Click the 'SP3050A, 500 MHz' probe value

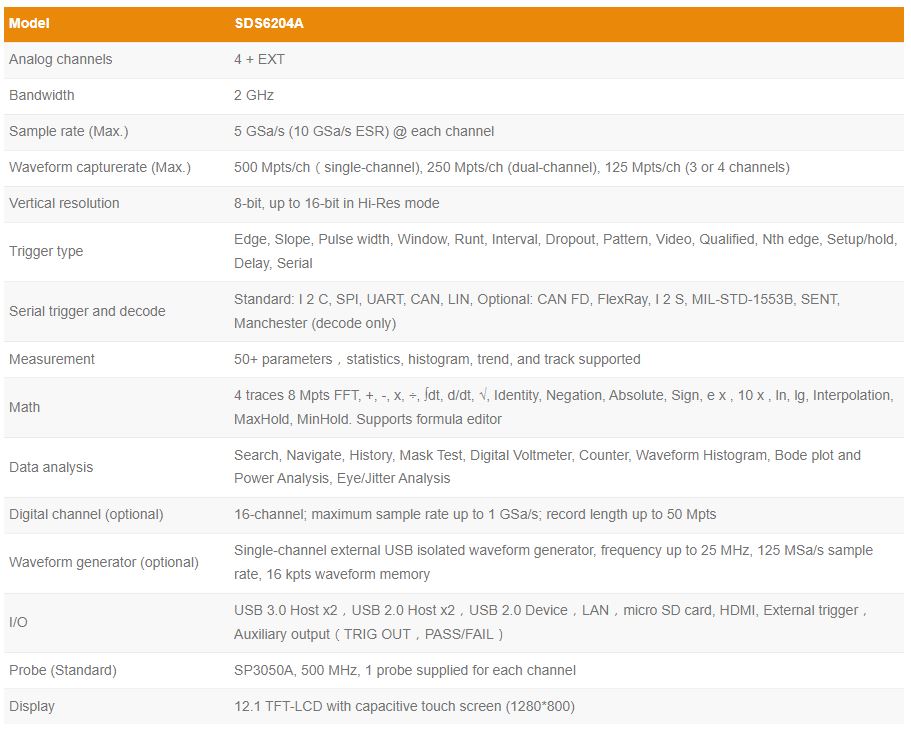(x=404, y=671)
